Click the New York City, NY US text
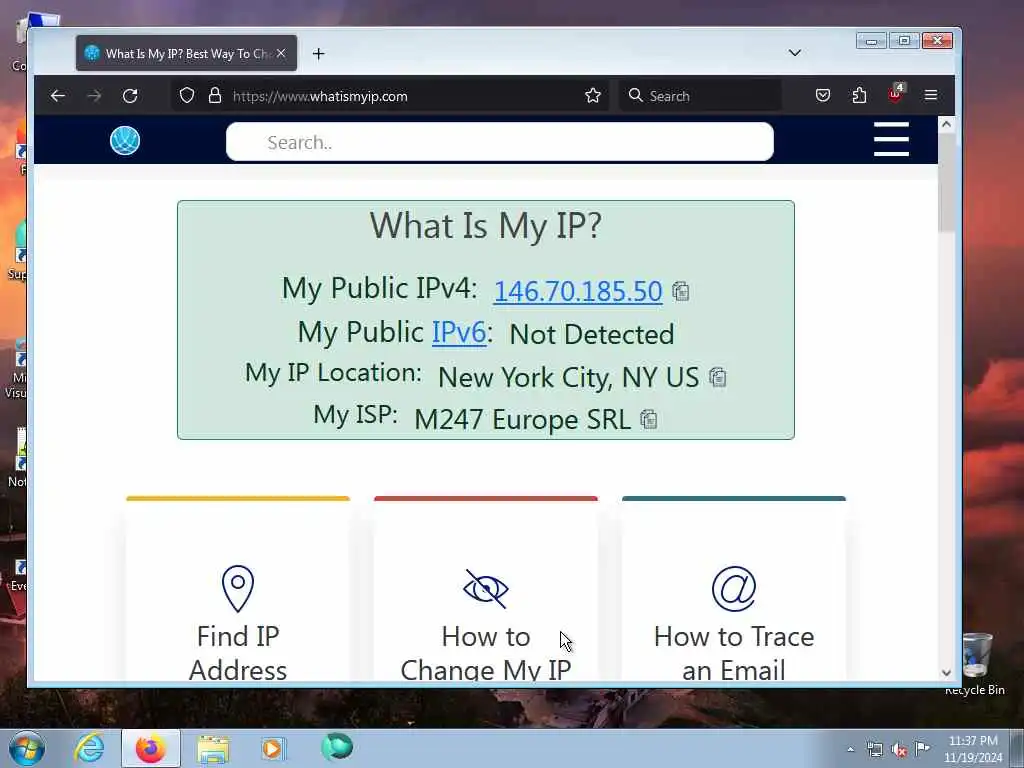The width and height of the screenshot is (1024, 768). [568, 377]
